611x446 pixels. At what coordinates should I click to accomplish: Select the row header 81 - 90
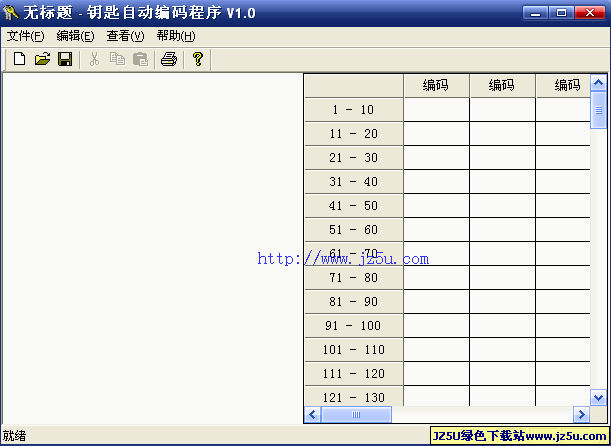[353, 302]
